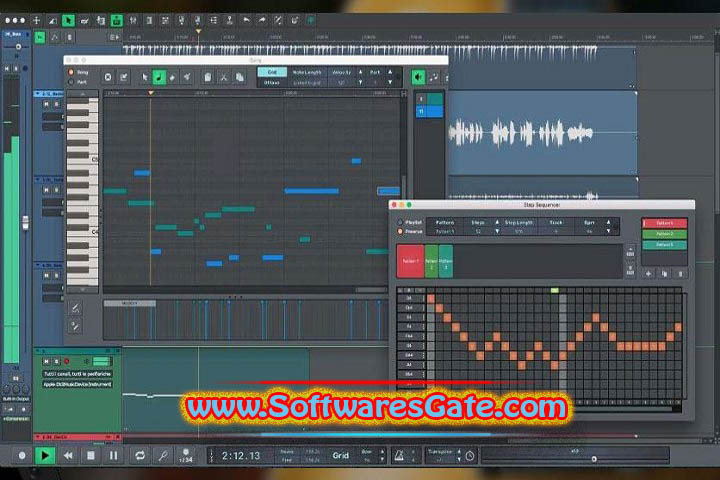Screen dimensions: 720x480
Task: Select the Freerun radio button in Step Sequencer
Action: tap(400, 232)
